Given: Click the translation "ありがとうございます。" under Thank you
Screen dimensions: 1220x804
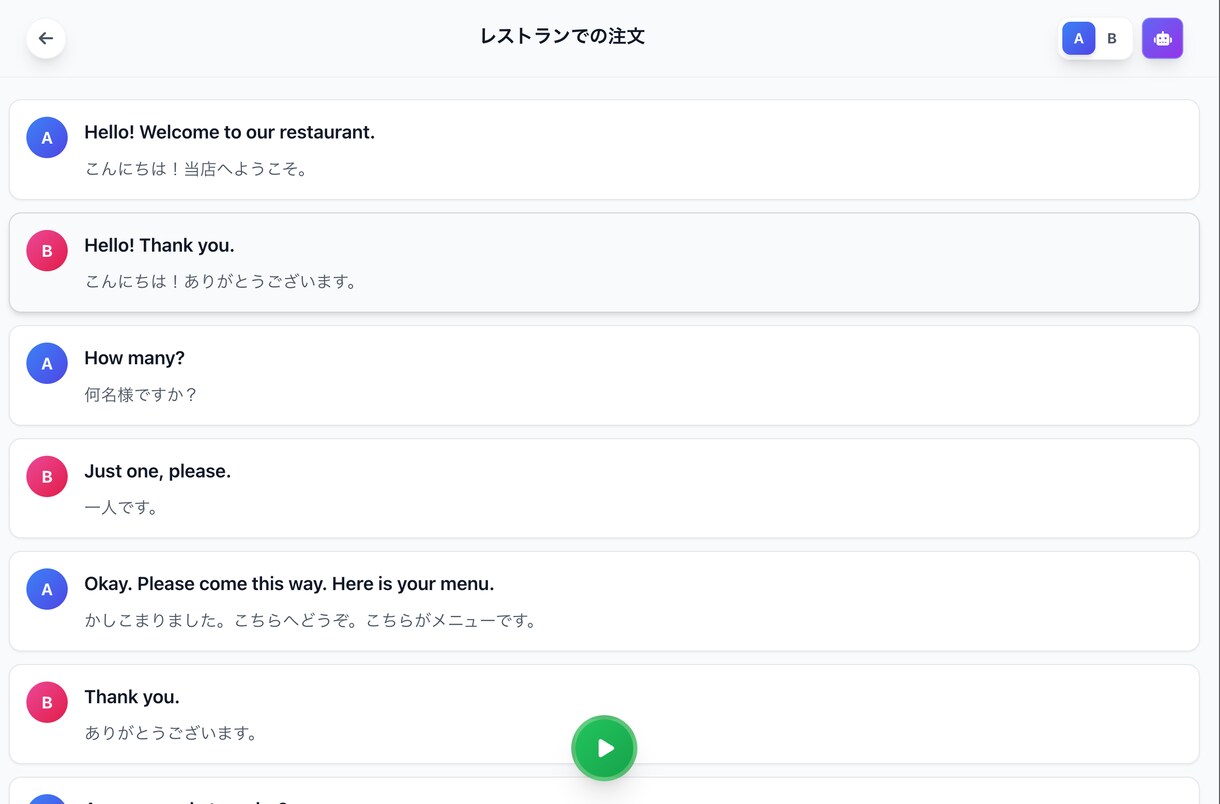Looking at the screenshot, I should point(174,734).
